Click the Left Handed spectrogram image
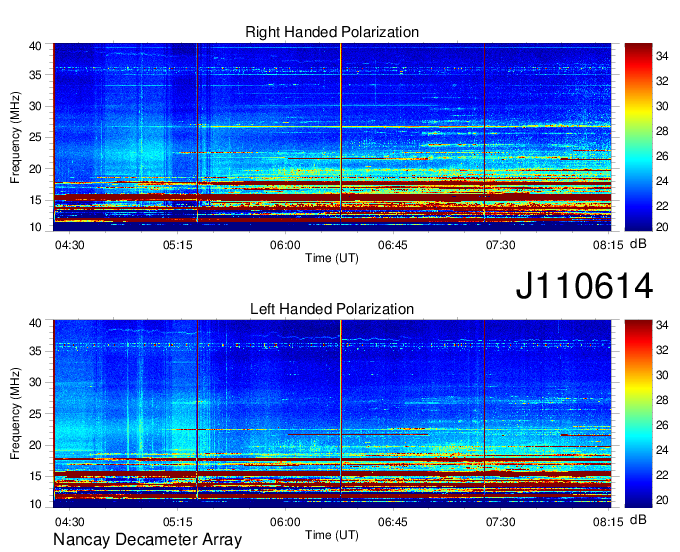Screen dimensions: 680x552 332,414
